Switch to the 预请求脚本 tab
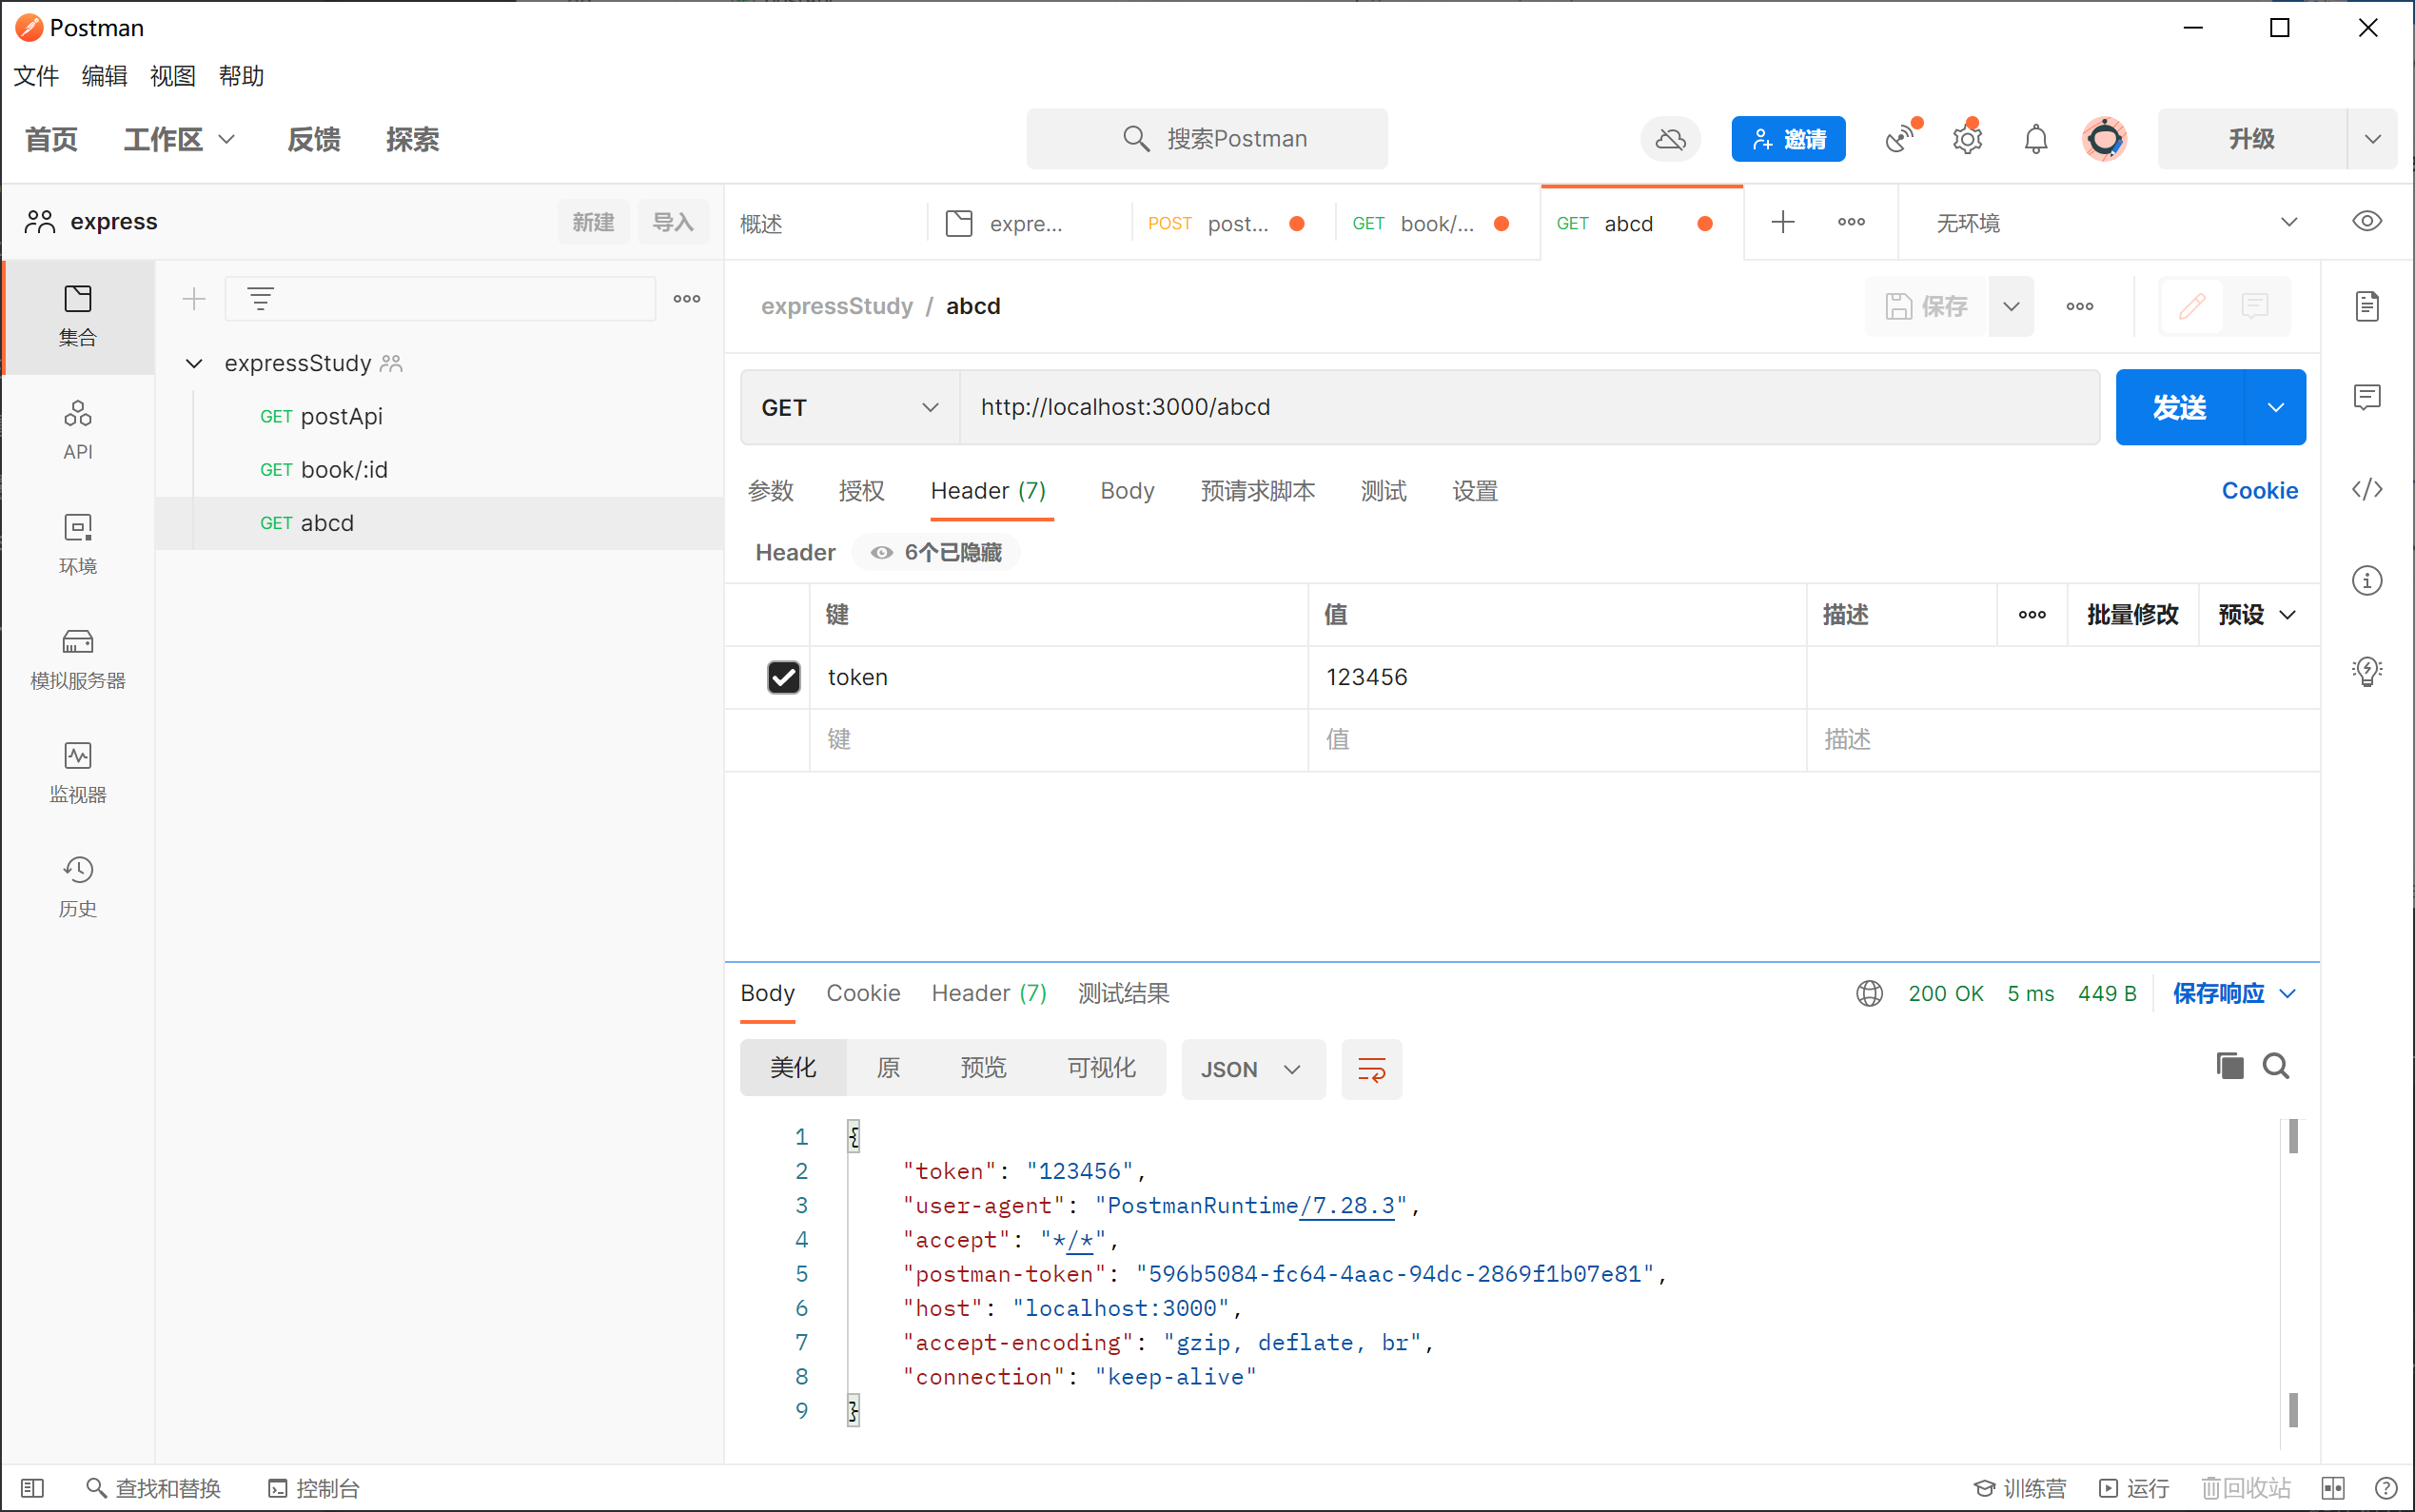The height and width of the screenshot is (1512, 2415). click(x=1257, y=491)
